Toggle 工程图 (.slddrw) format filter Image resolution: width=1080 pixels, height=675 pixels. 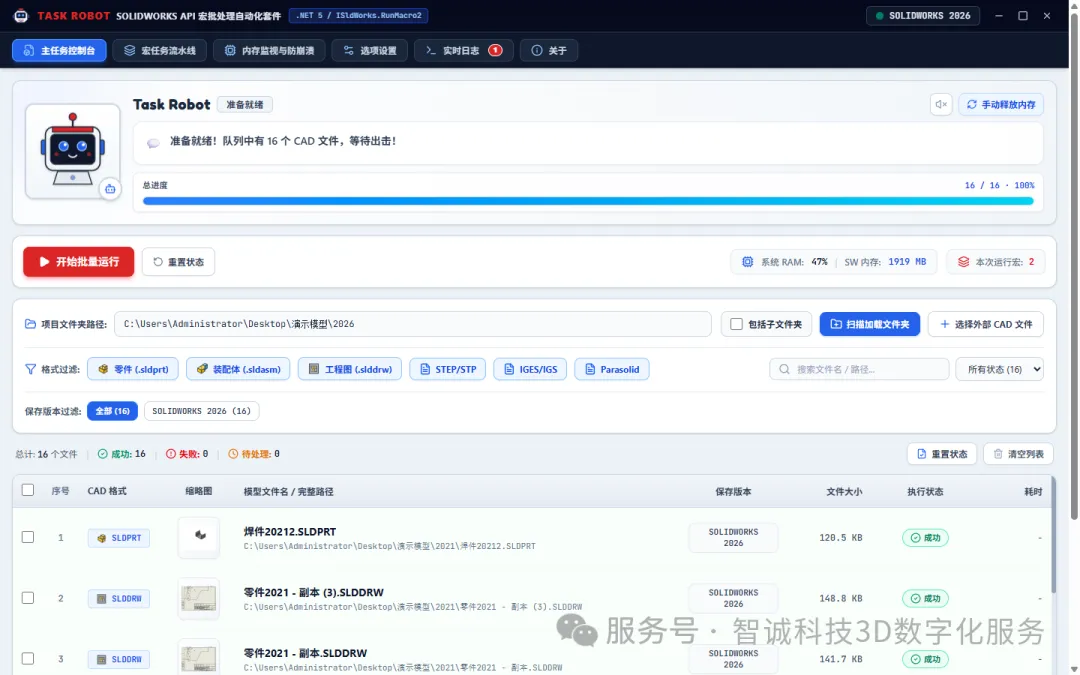point(350,369)
